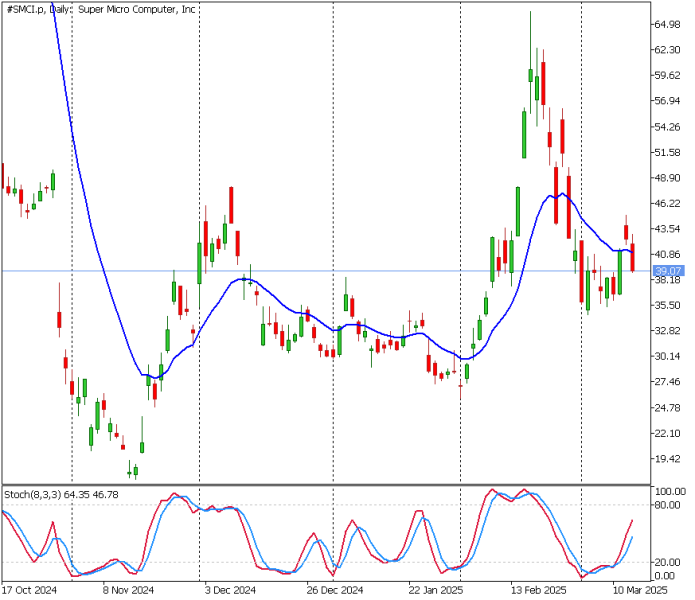Click the 54.26 price axis label
695x600 pixels.
click(667, 127)
